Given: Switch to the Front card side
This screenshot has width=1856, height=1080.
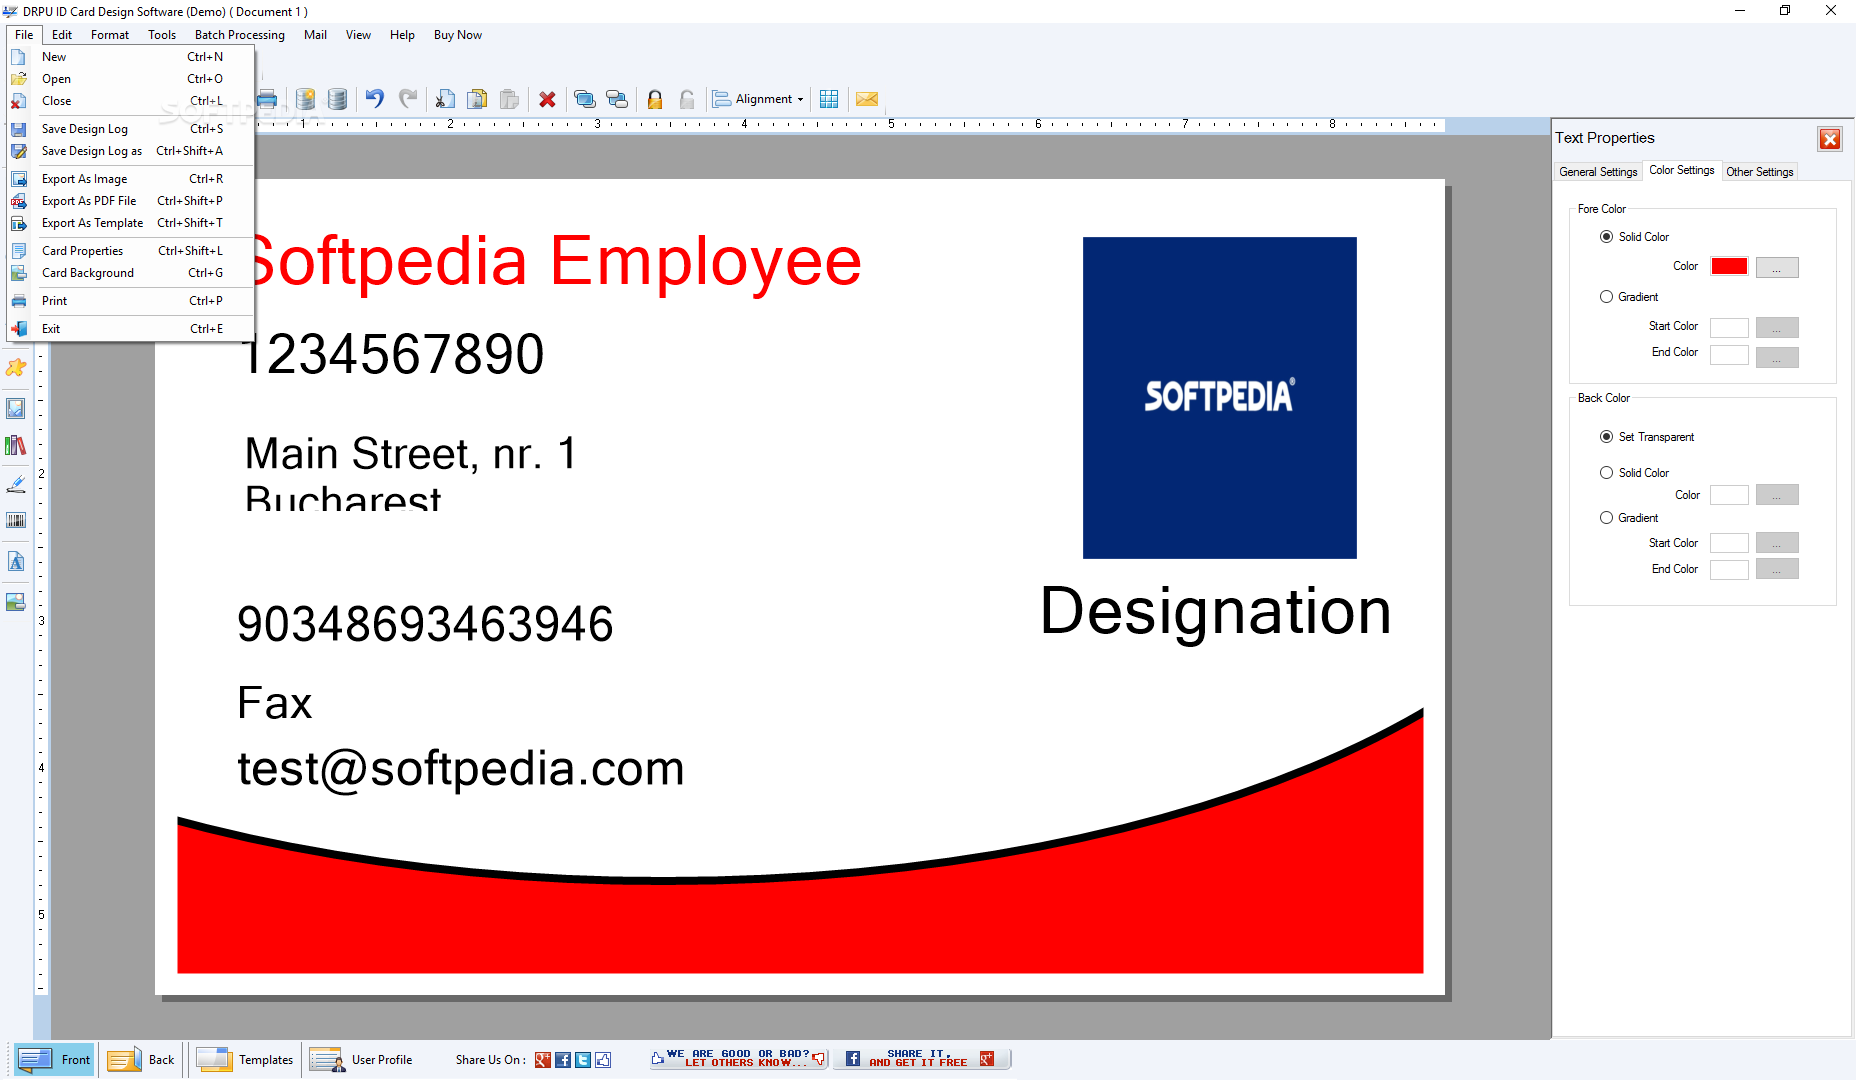Looking at the screenshot, I should point(55,1060).
